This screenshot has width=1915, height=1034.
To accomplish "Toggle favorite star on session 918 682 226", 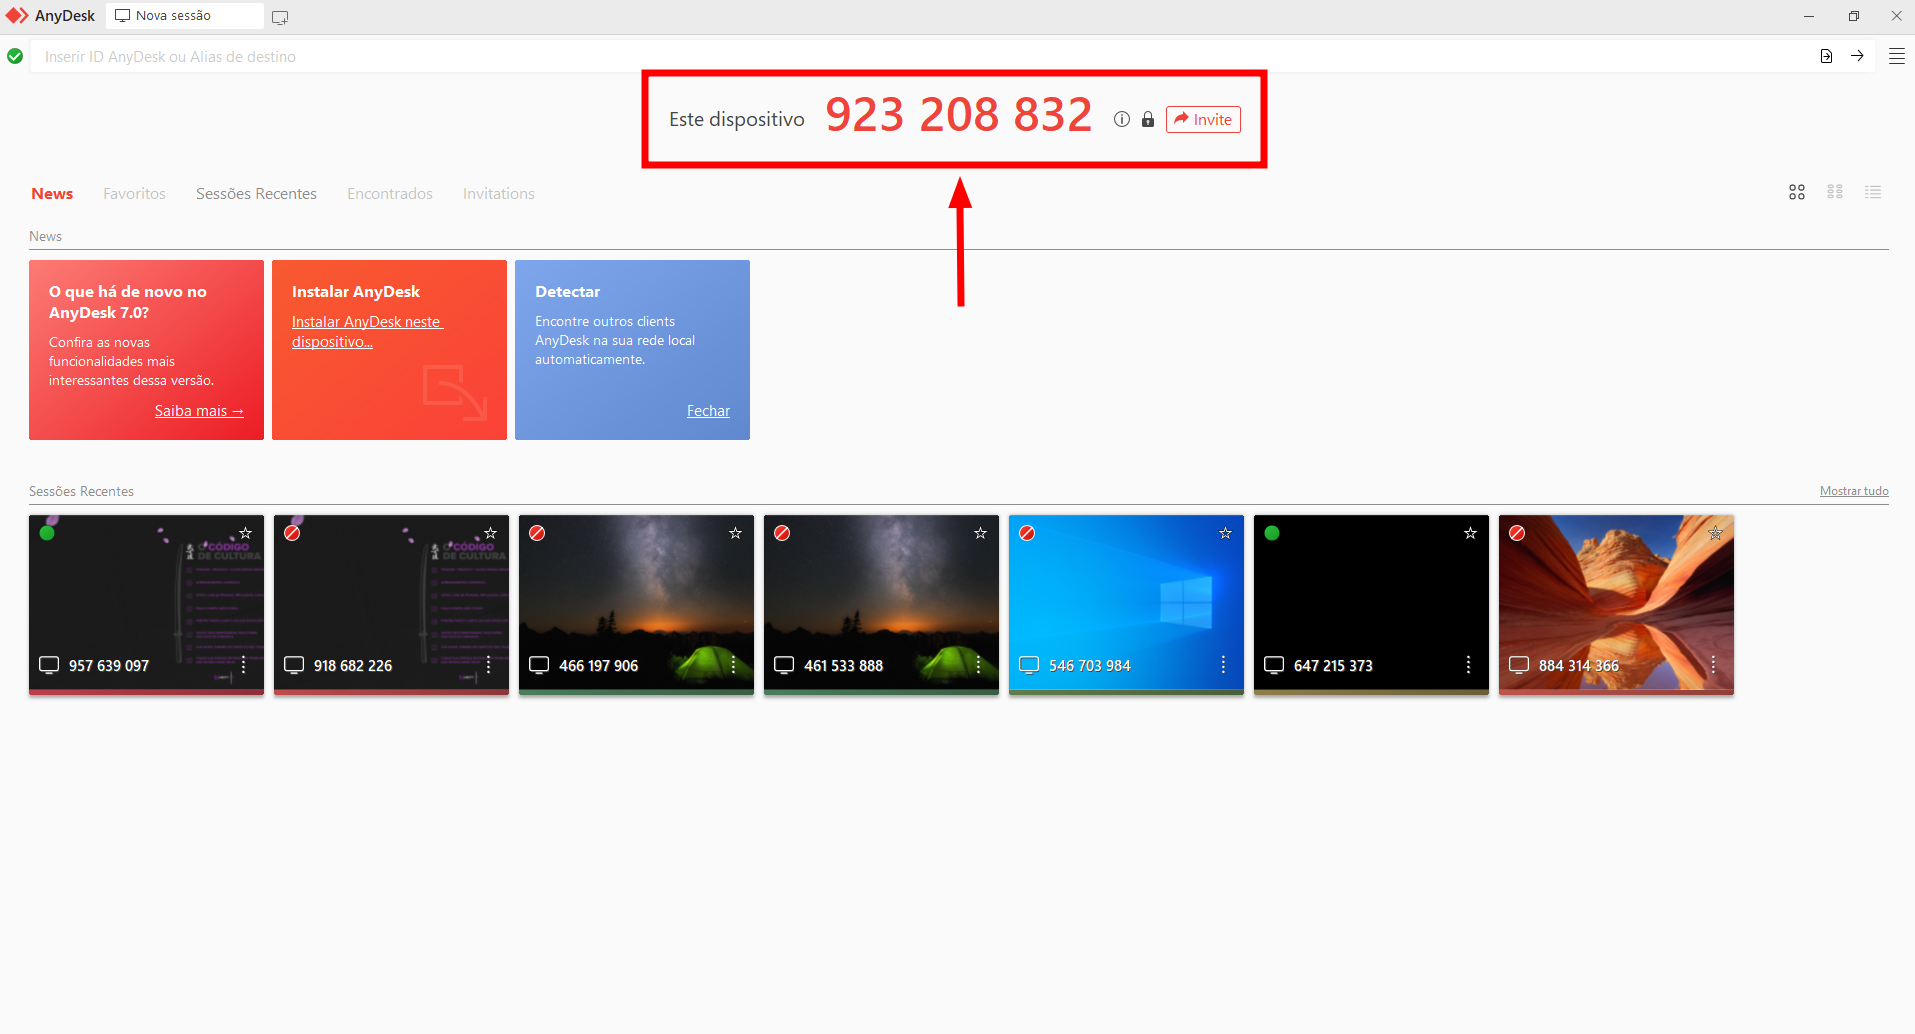I will click(490, 533).
